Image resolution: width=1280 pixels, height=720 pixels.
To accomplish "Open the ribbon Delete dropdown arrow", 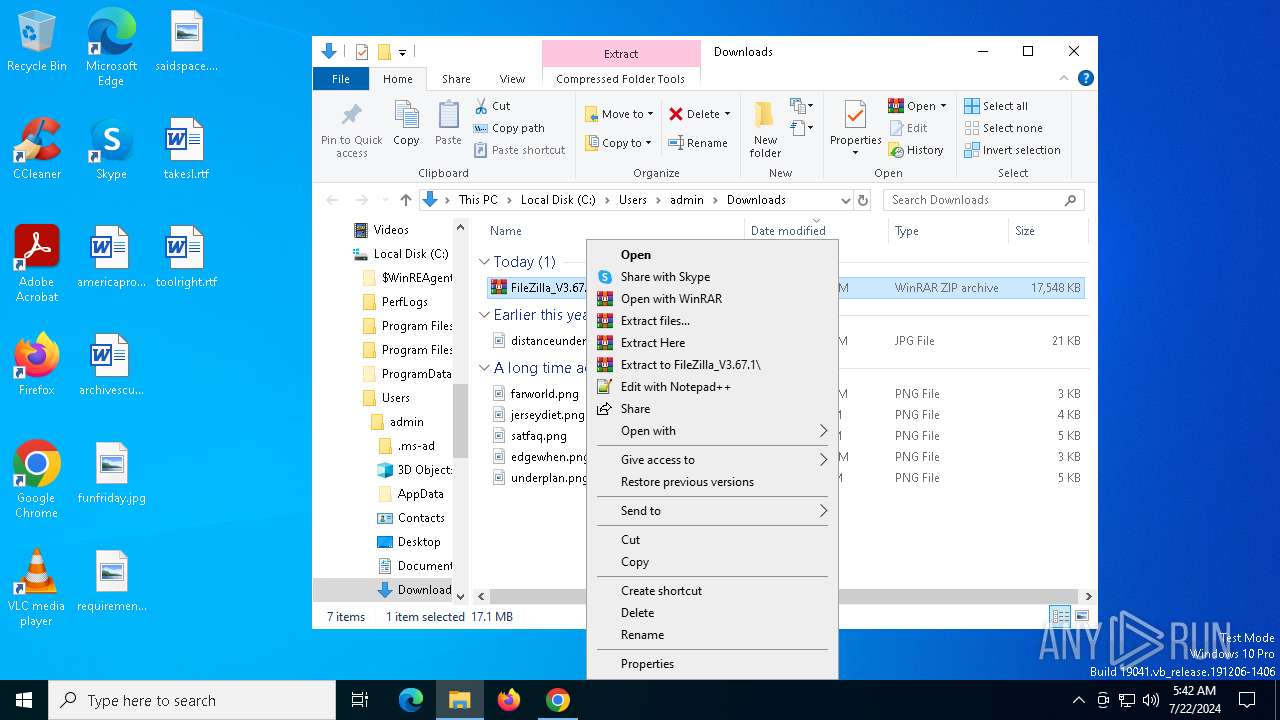I will coord(727,114).
